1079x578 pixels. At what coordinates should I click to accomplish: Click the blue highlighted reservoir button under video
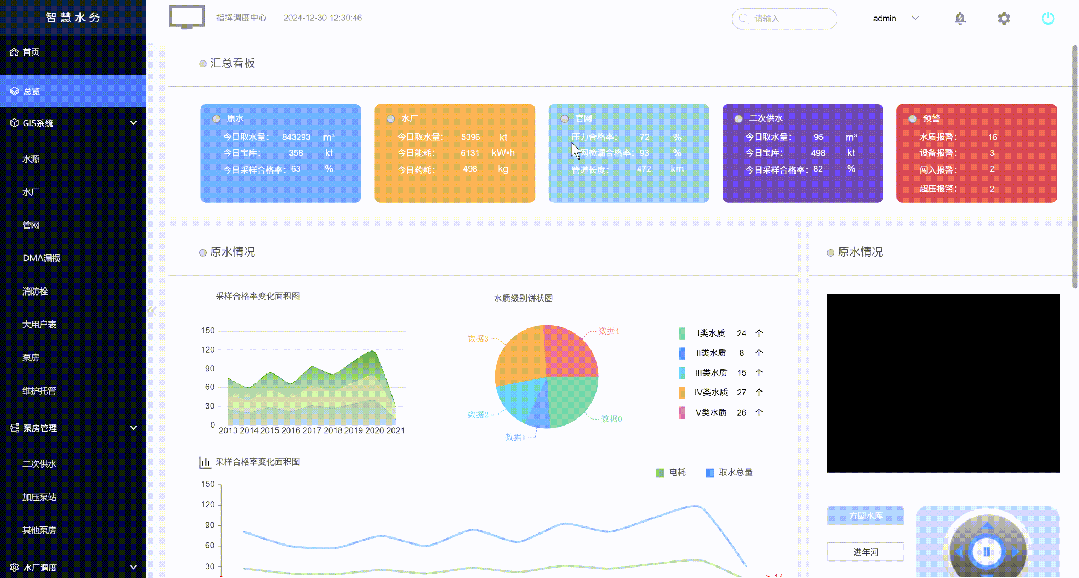point(865,515)
